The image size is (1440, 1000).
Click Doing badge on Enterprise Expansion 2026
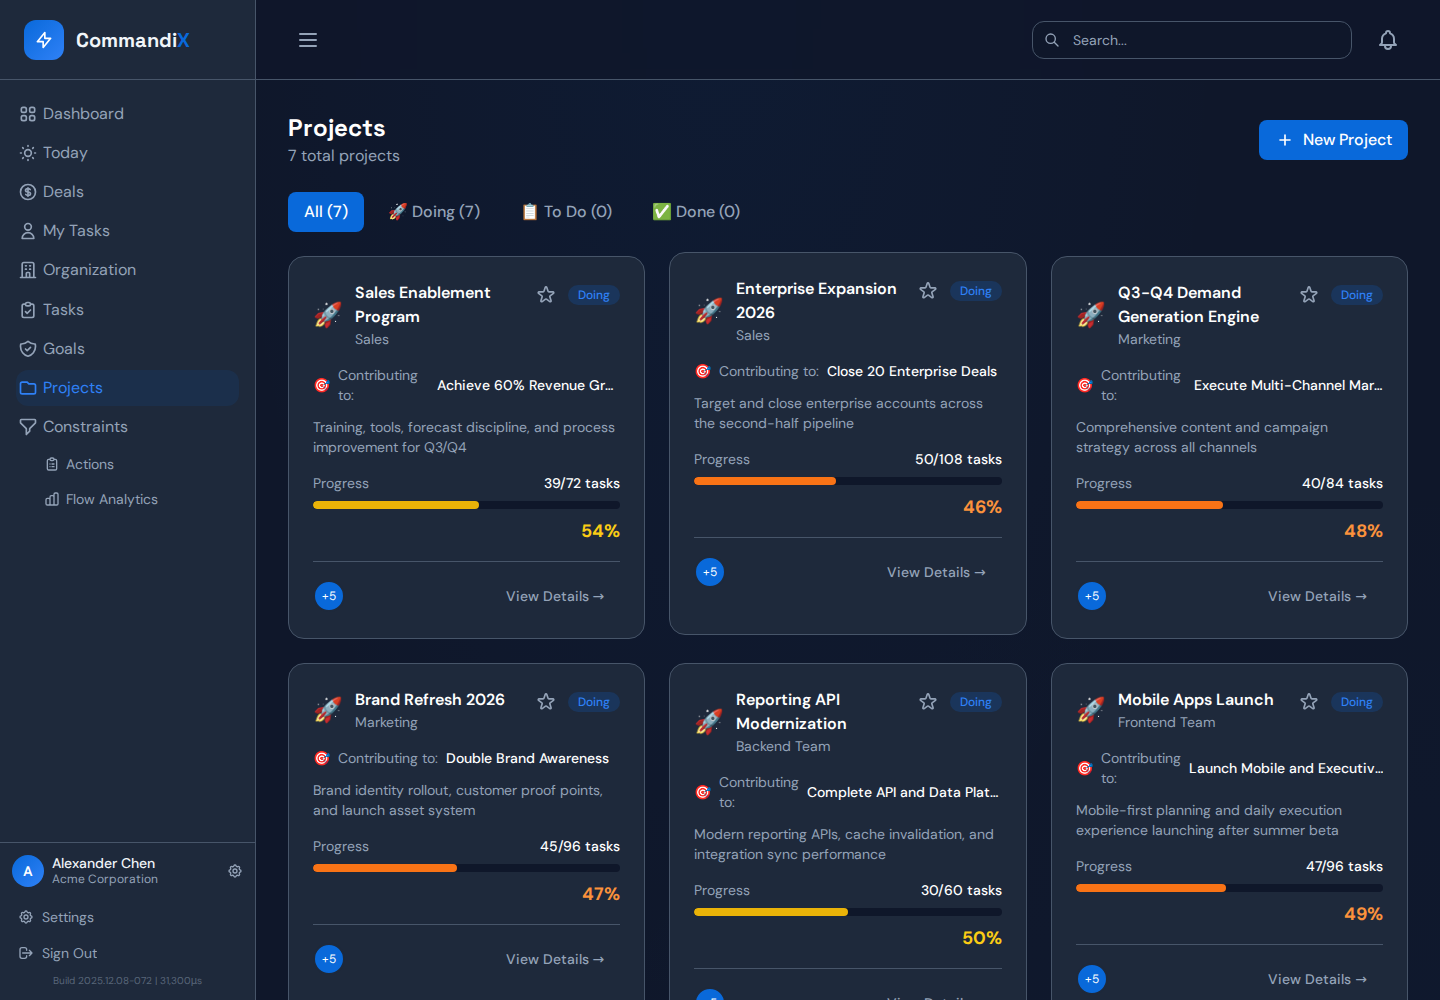pyautogui.click(x=976, y=291)
